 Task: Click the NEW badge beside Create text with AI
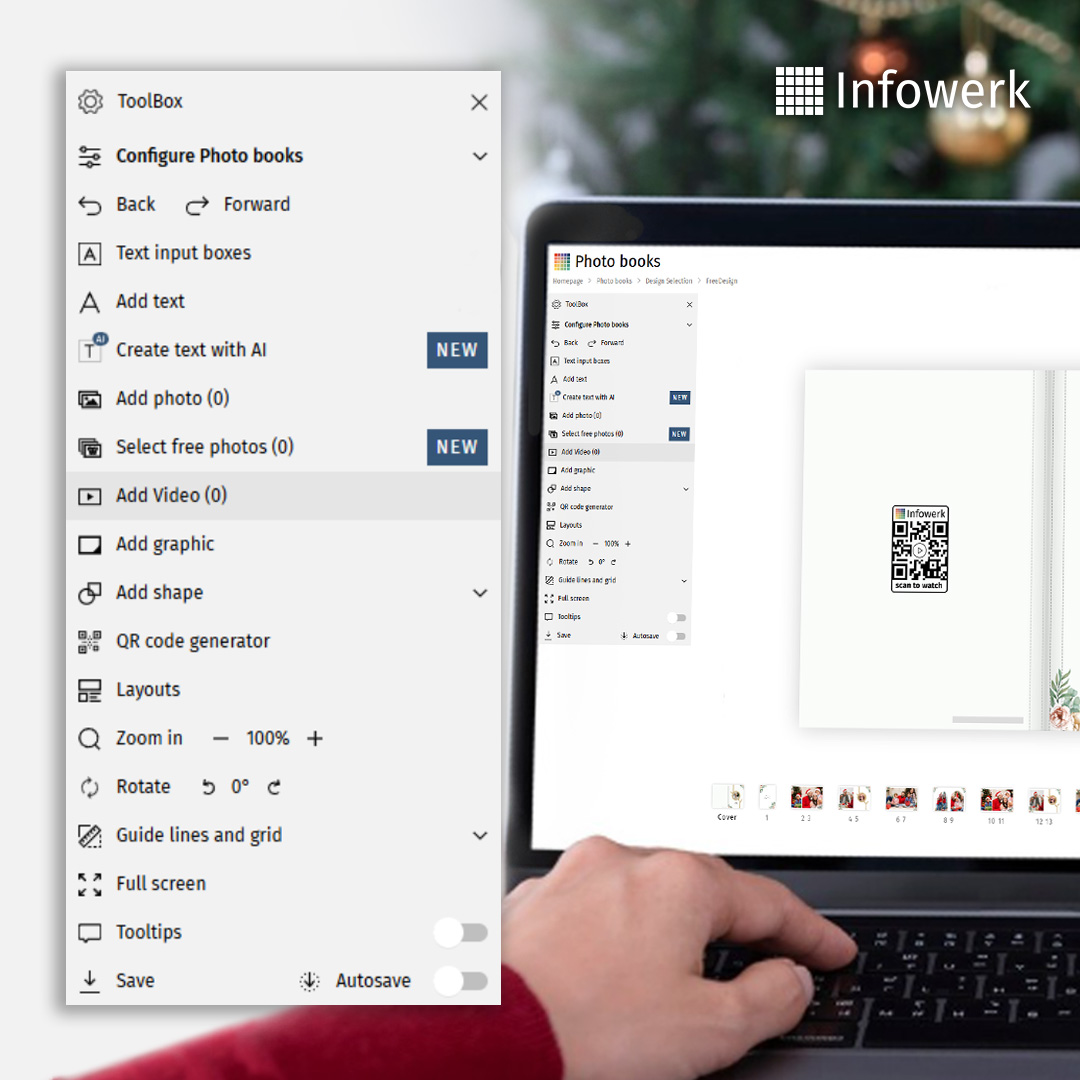pyautogui.click(x=457, y=350)
